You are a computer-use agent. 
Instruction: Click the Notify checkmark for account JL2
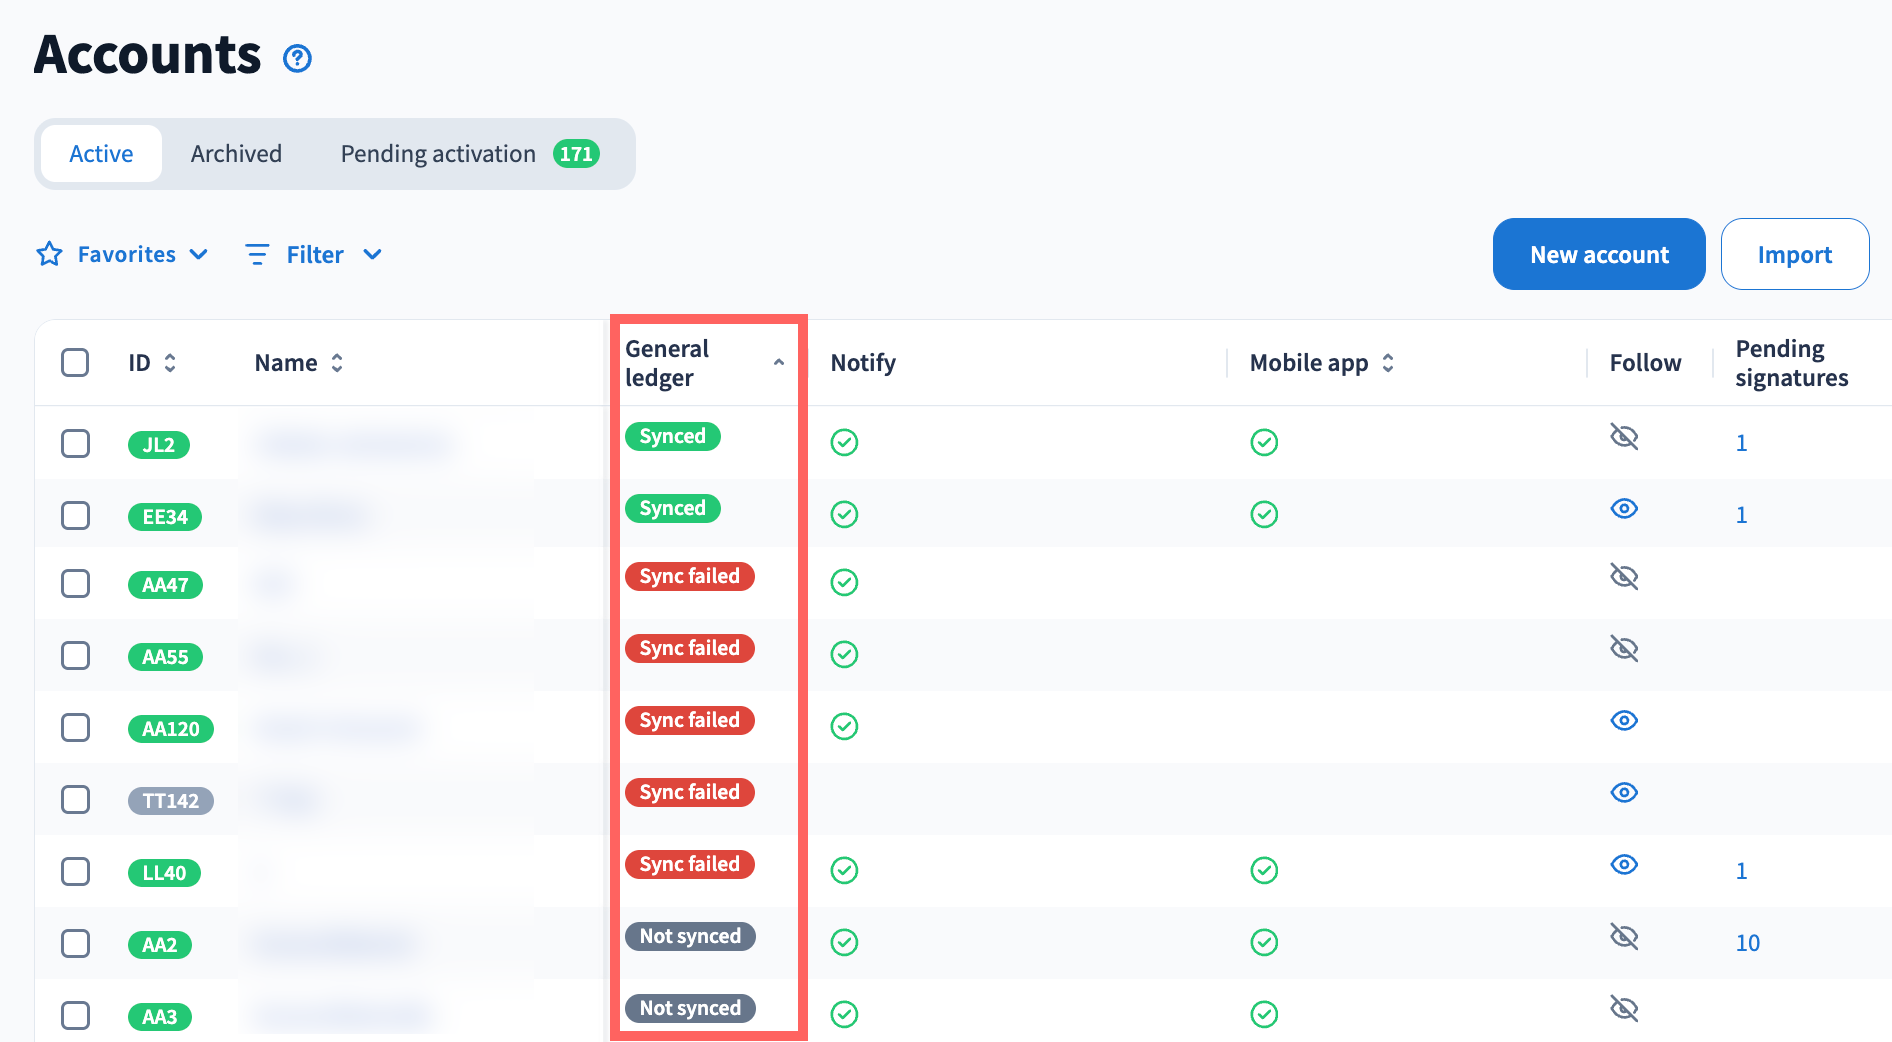coord(844,442)
